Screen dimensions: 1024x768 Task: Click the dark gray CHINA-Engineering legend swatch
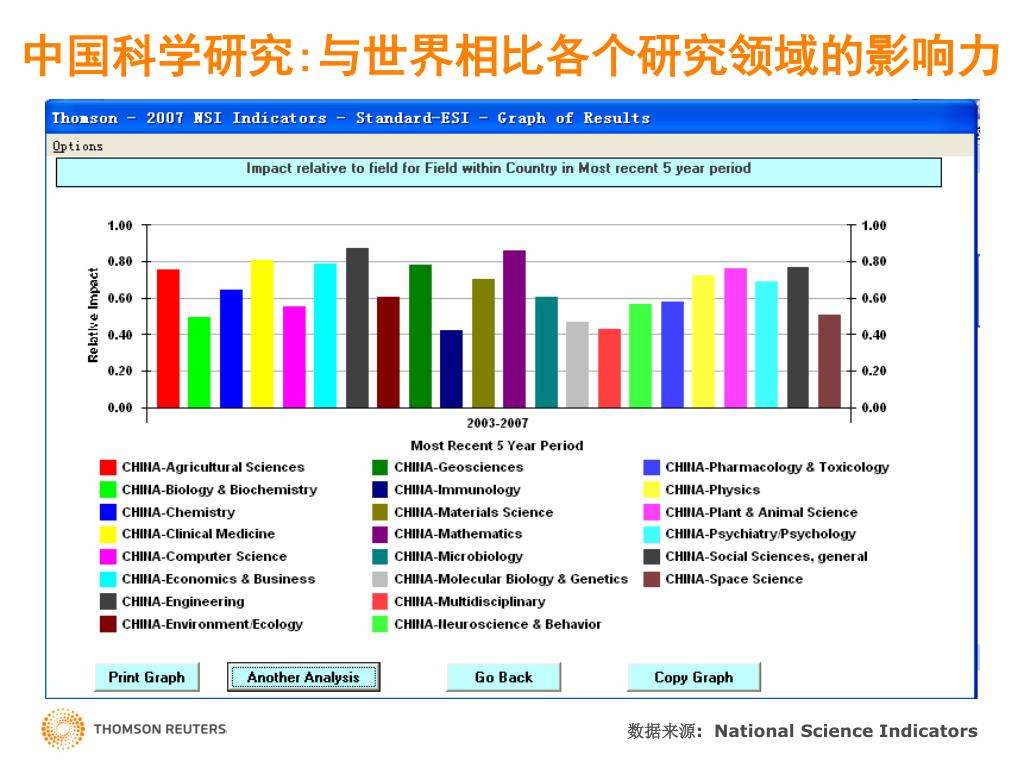coord(108,601)
